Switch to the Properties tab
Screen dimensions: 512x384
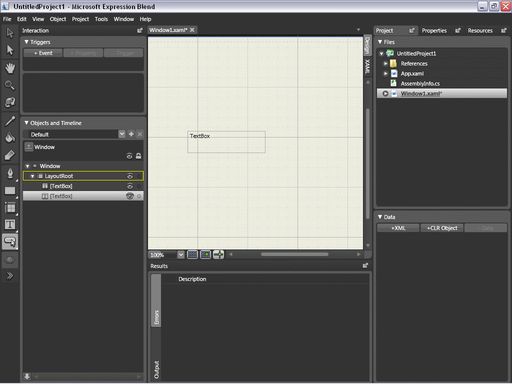[x=434, y=31]
